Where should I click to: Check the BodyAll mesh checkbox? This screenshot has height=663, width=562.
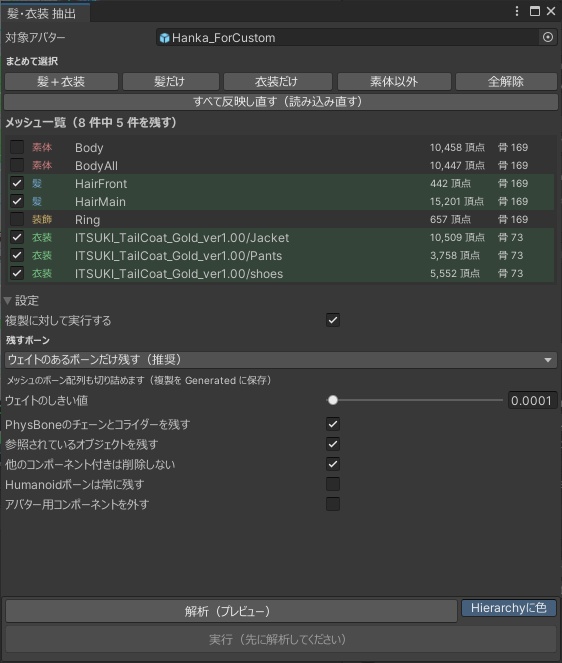[x=17, y=165]
